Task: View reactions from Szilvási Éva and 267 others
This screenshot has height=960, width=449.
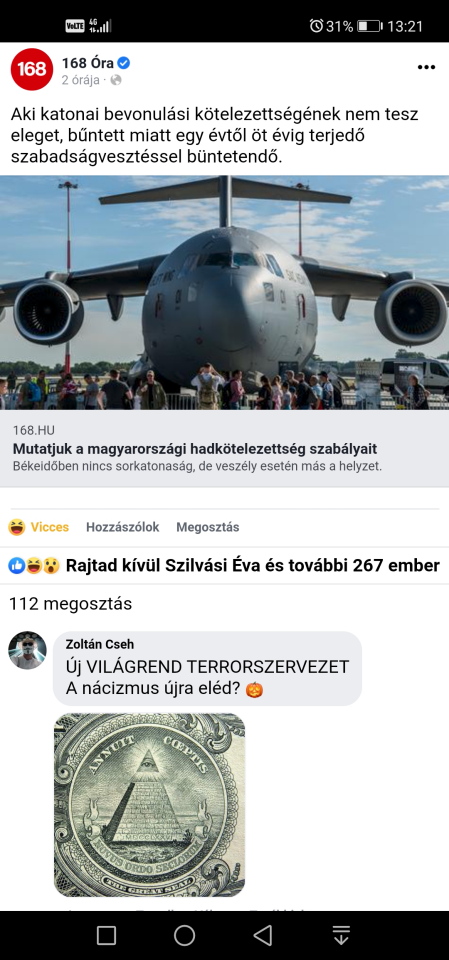Action: click(224, 566)
